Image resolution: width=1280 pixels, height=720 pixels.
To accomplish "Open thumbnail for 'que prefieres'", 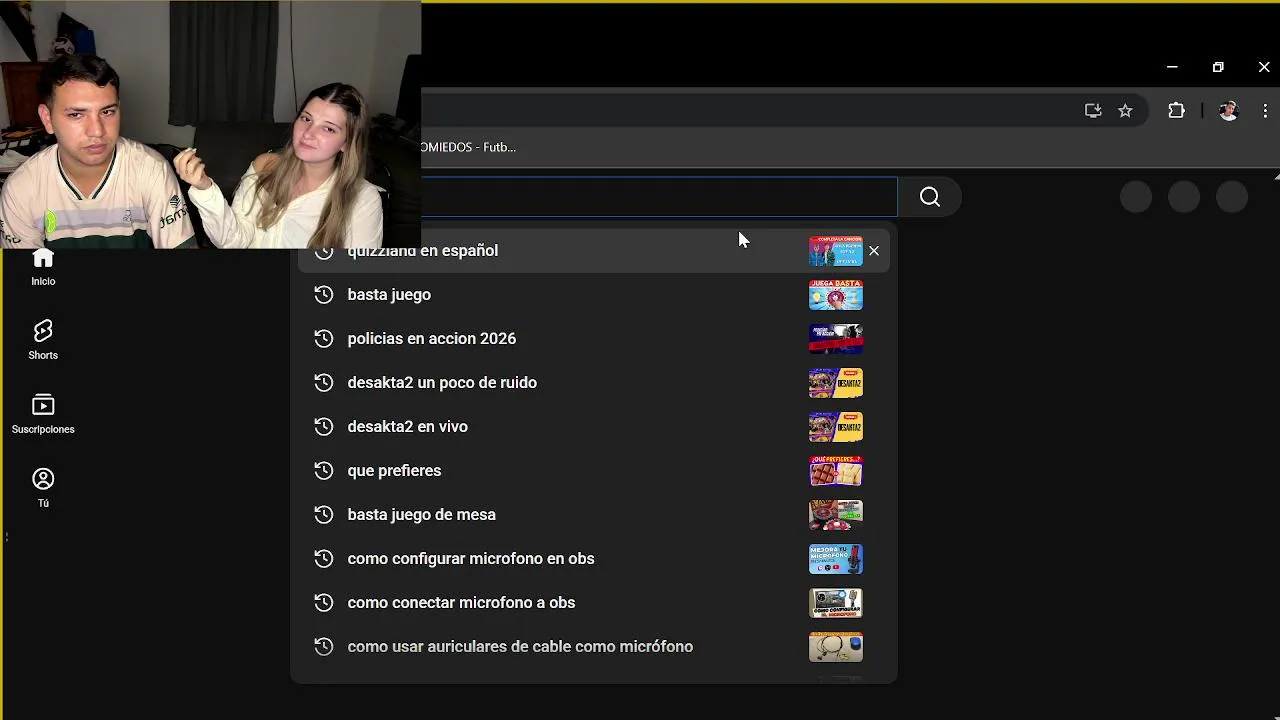I will click(x=835, y=470).
